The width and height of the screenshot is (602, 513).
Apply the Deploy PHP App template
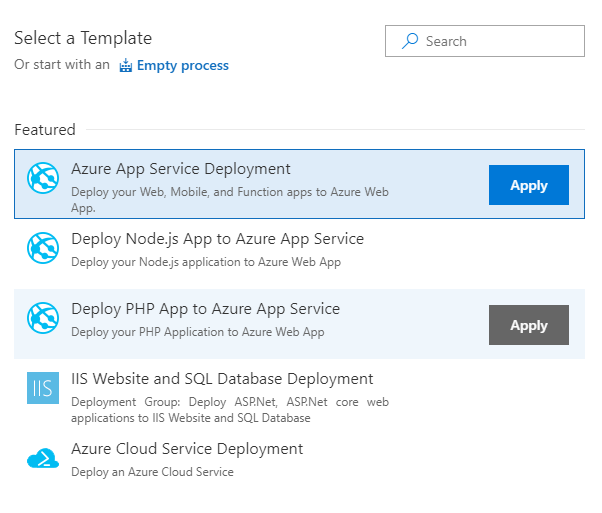(528, 325)
